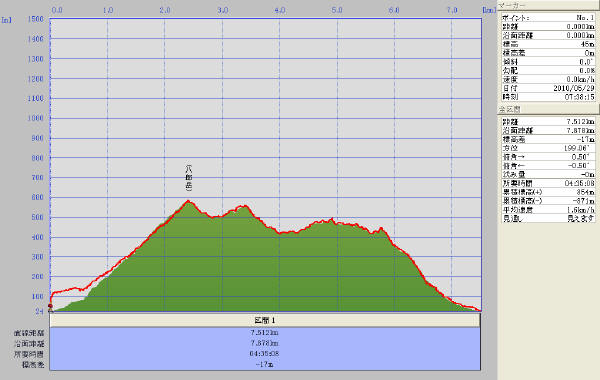The image size is (600, 380).
Task: Click the マーカー panel header
Action: coord(548,5)
